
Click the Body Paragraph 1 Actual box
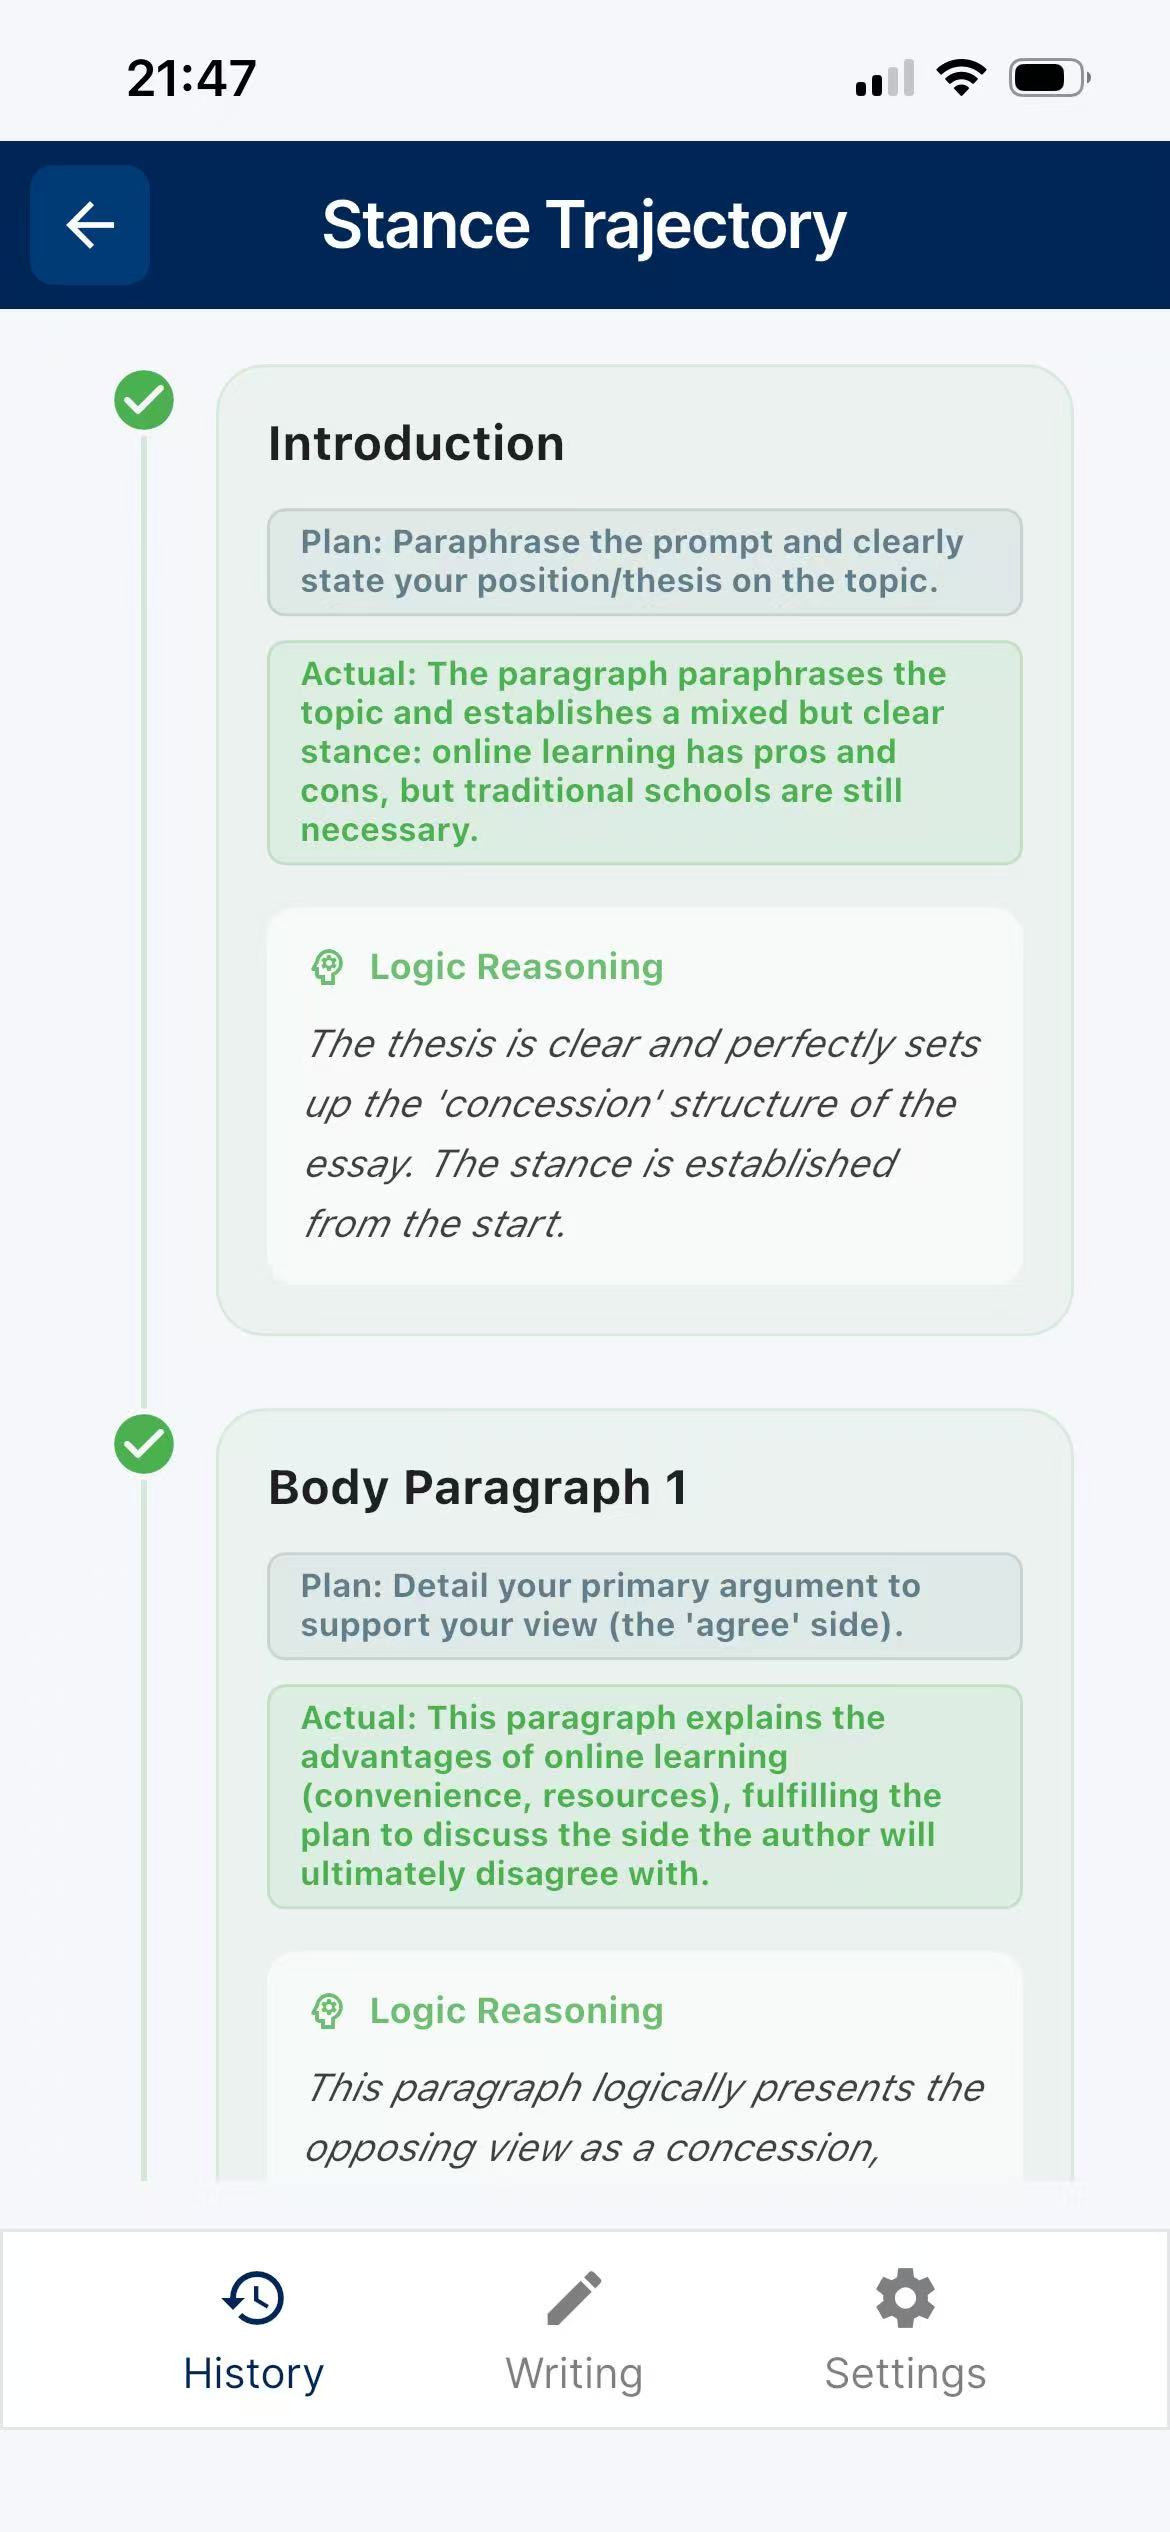[644, 1796]
